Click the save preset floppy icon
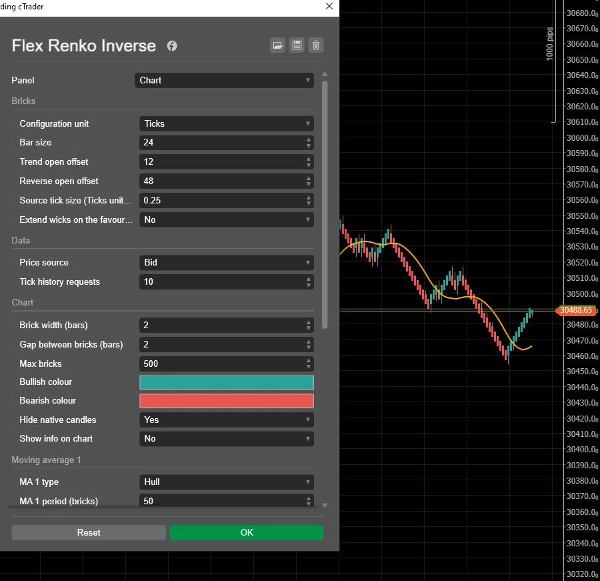The width and height of the screenshot is (600, 581). click(297, 46)
